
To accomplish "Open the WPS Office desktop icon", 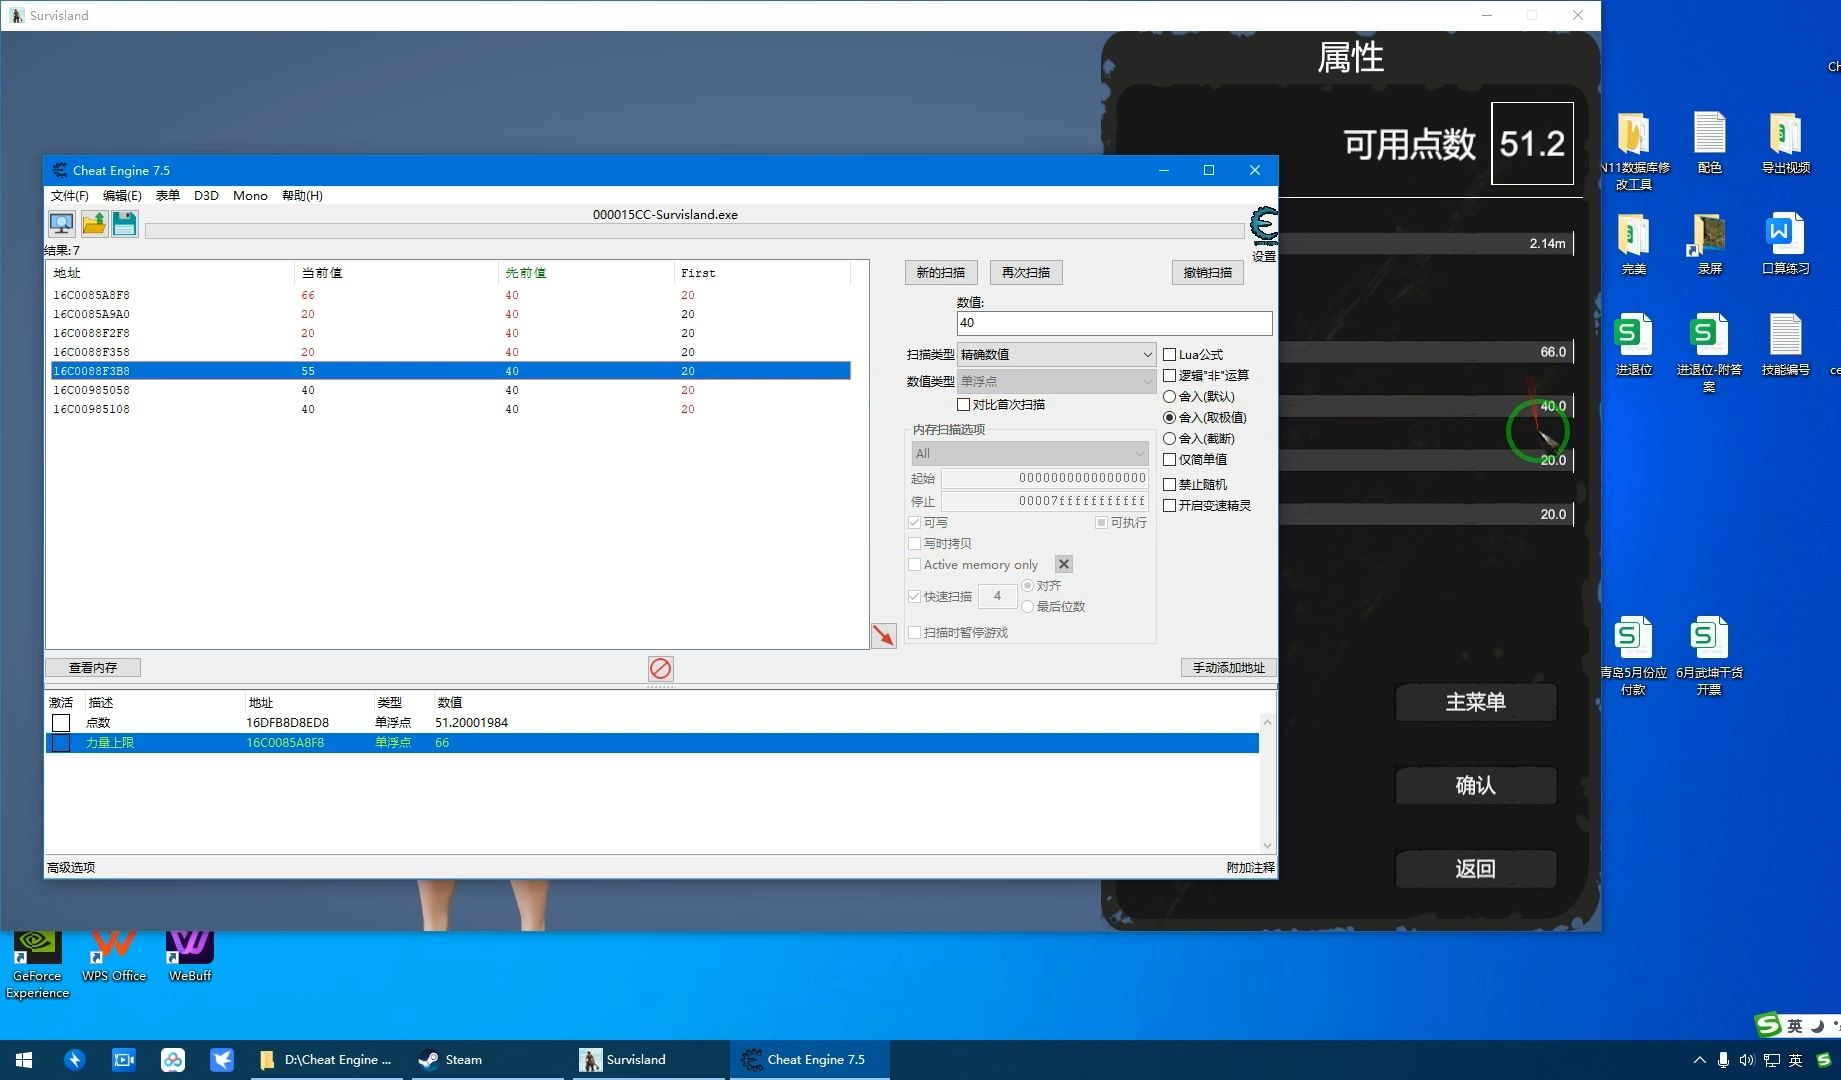I will pos(114,957).
